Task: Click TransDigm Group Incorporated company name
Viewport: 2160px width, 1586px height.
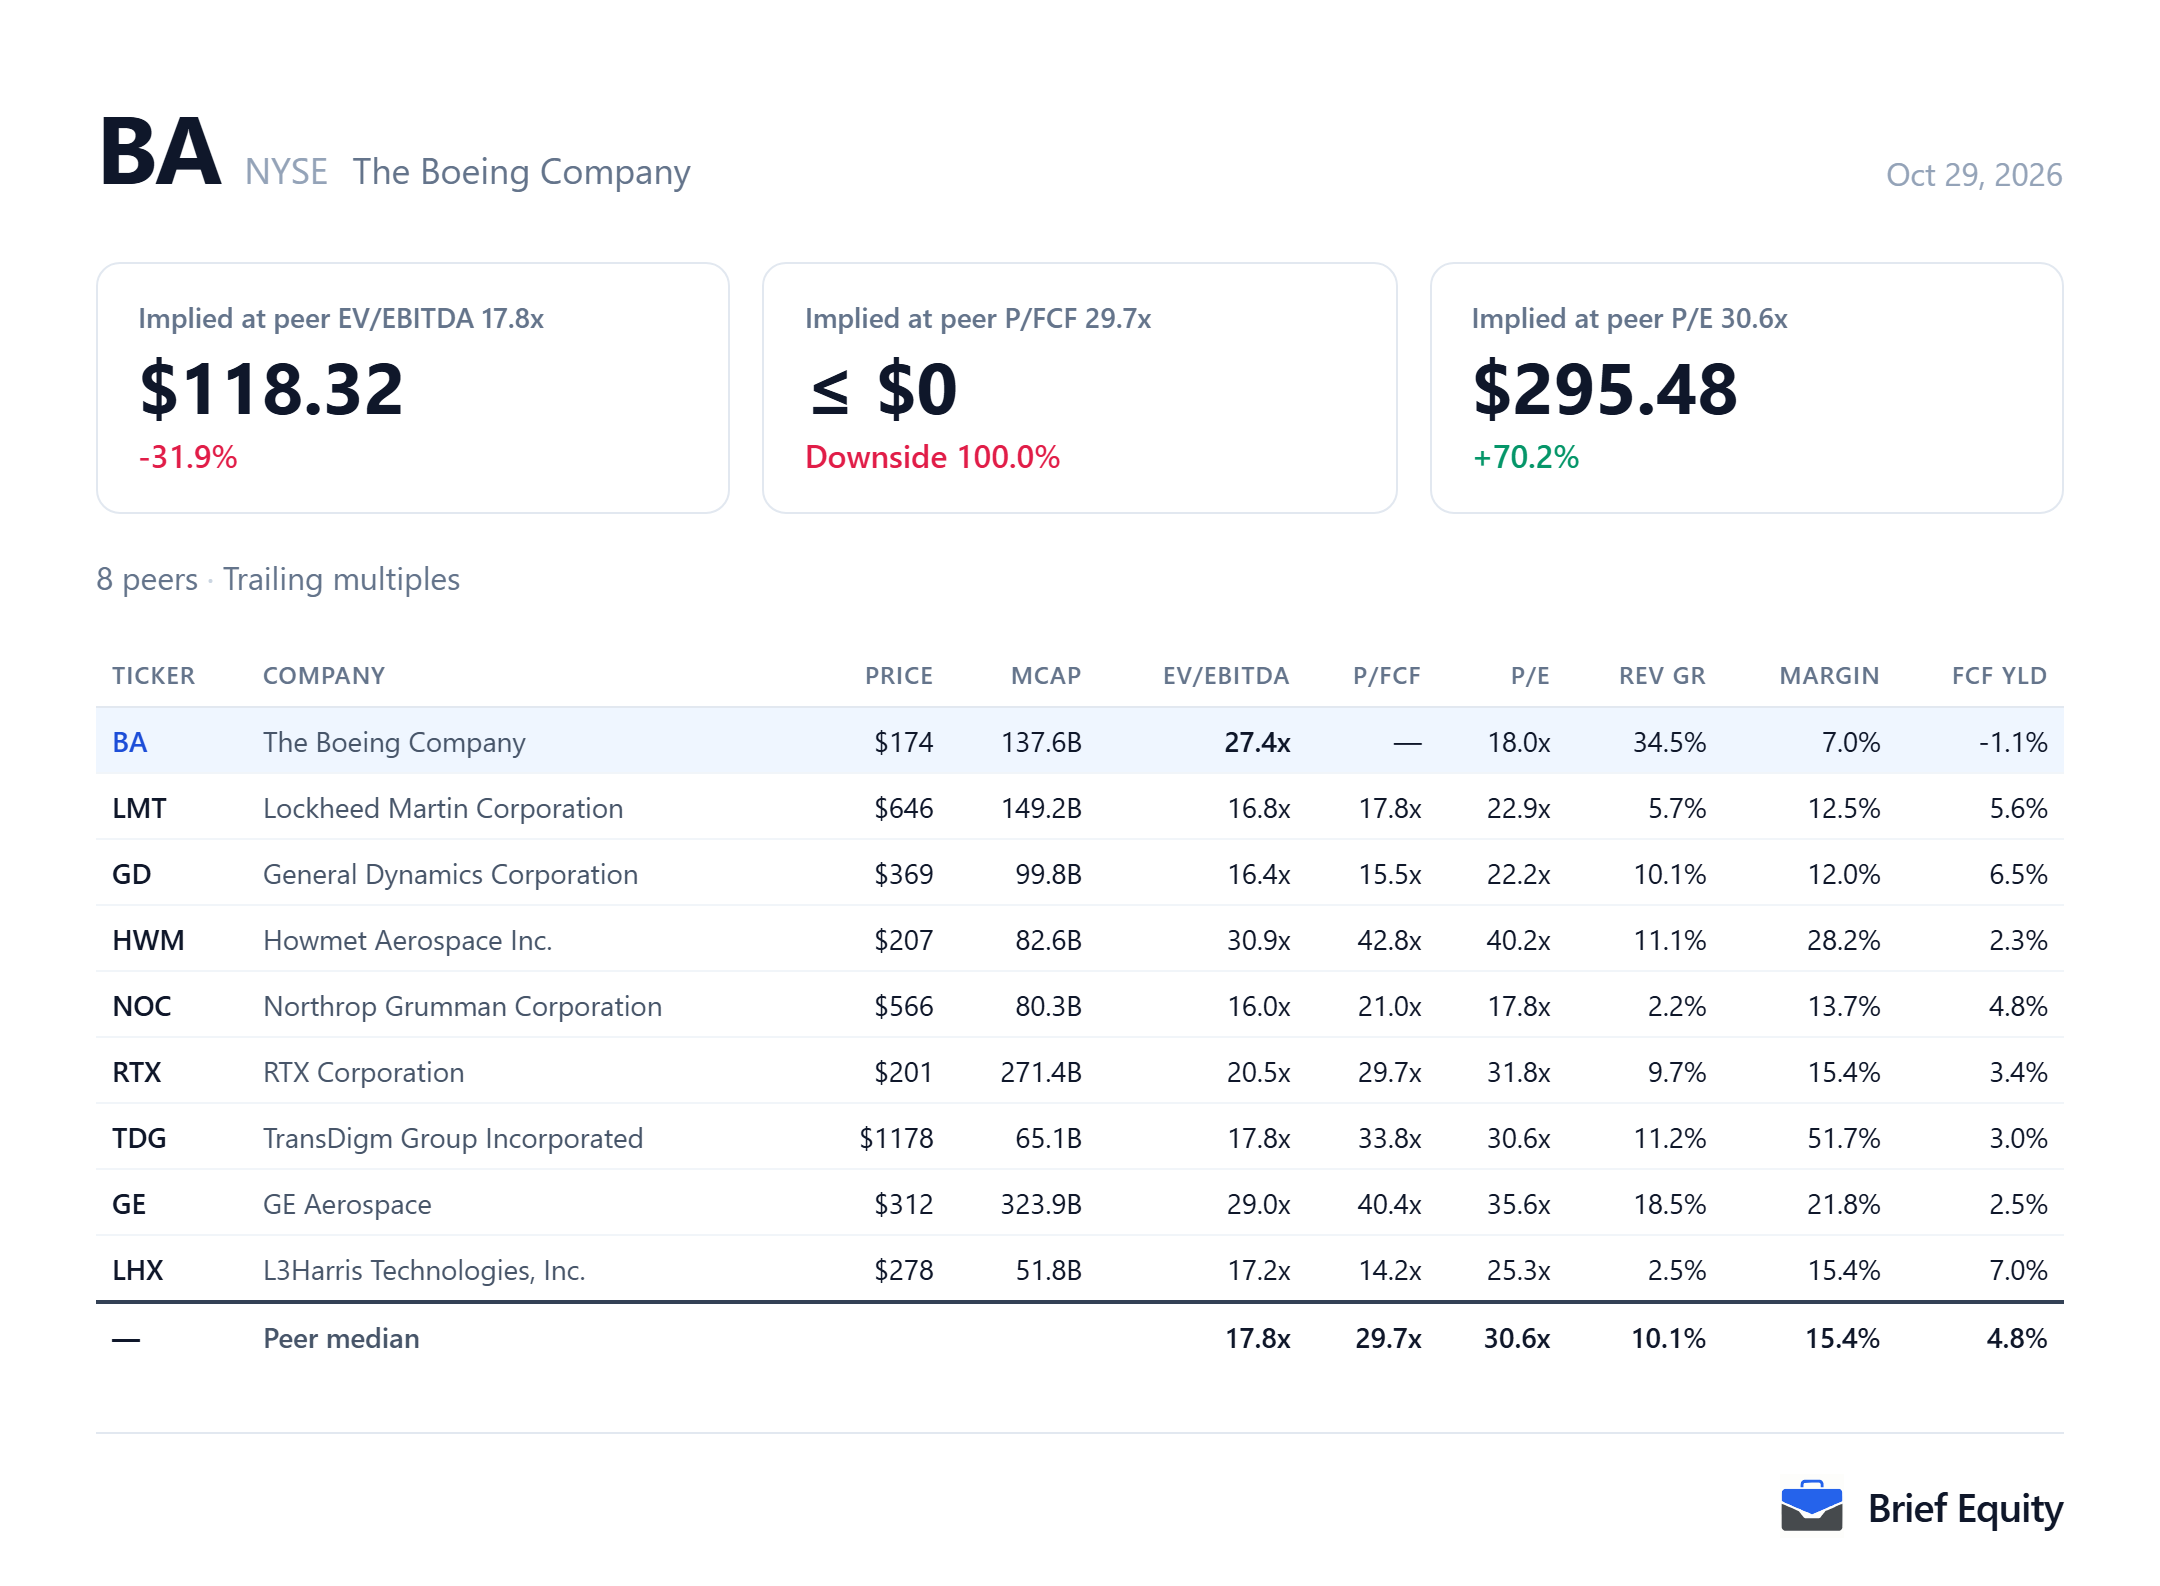Action: coord(453,1138)
